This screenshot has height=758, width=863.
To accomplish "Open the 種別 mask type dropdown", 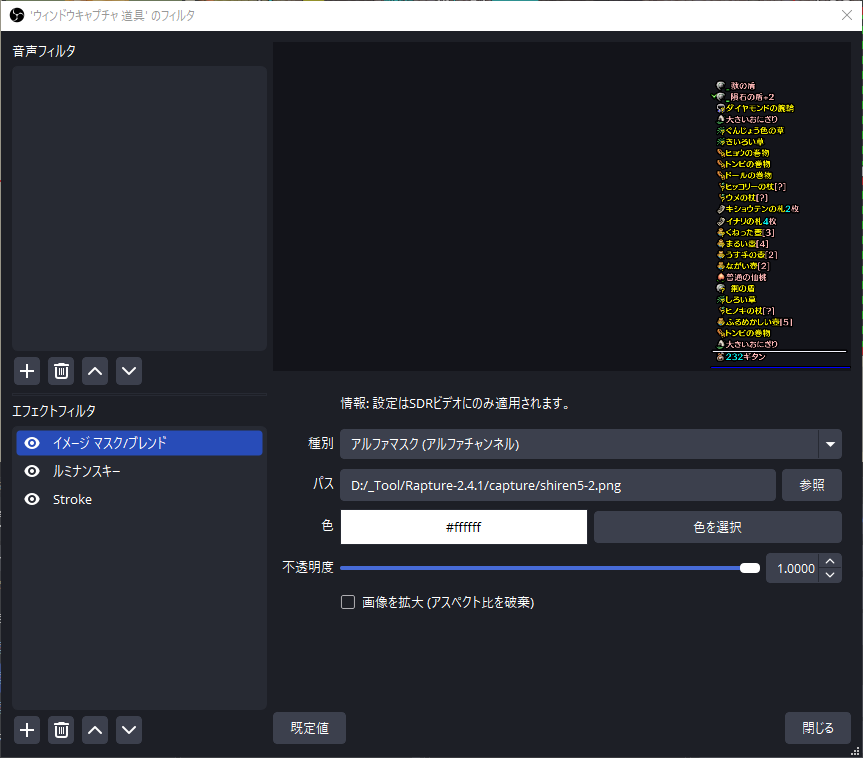I will point(829,444).
